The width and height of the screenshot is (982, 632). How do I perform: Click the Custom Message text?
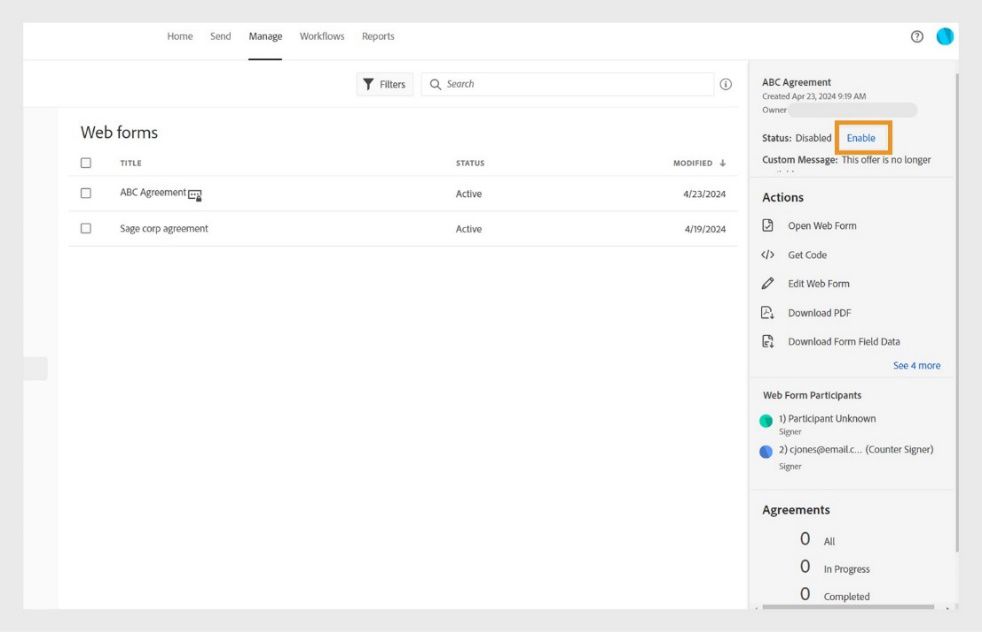[x=846, y=160]
